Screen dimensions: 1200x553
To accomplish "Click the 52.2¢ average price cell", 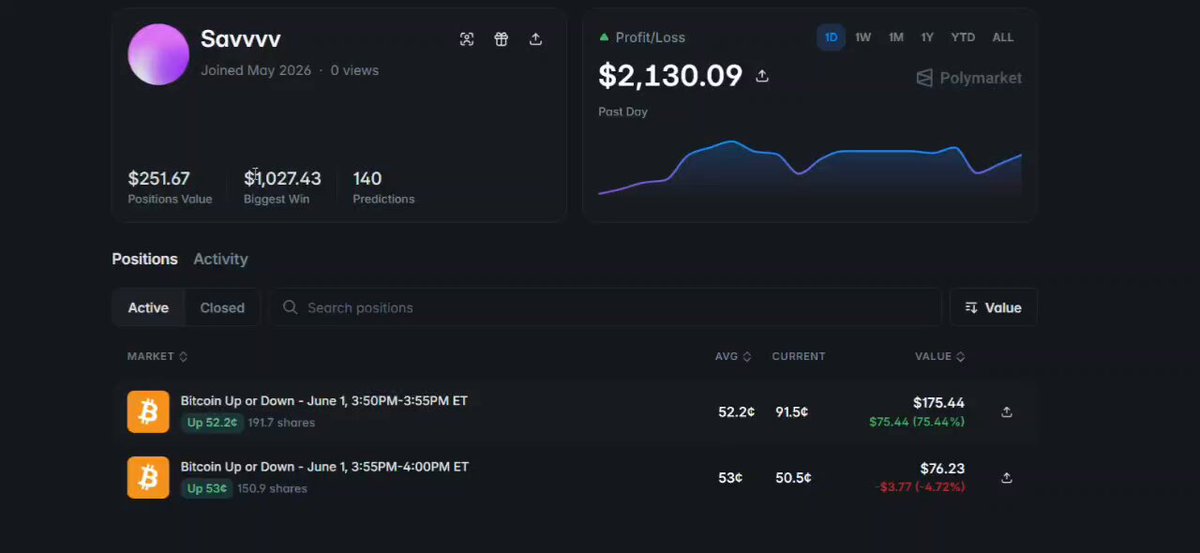I will coord(736,412).
